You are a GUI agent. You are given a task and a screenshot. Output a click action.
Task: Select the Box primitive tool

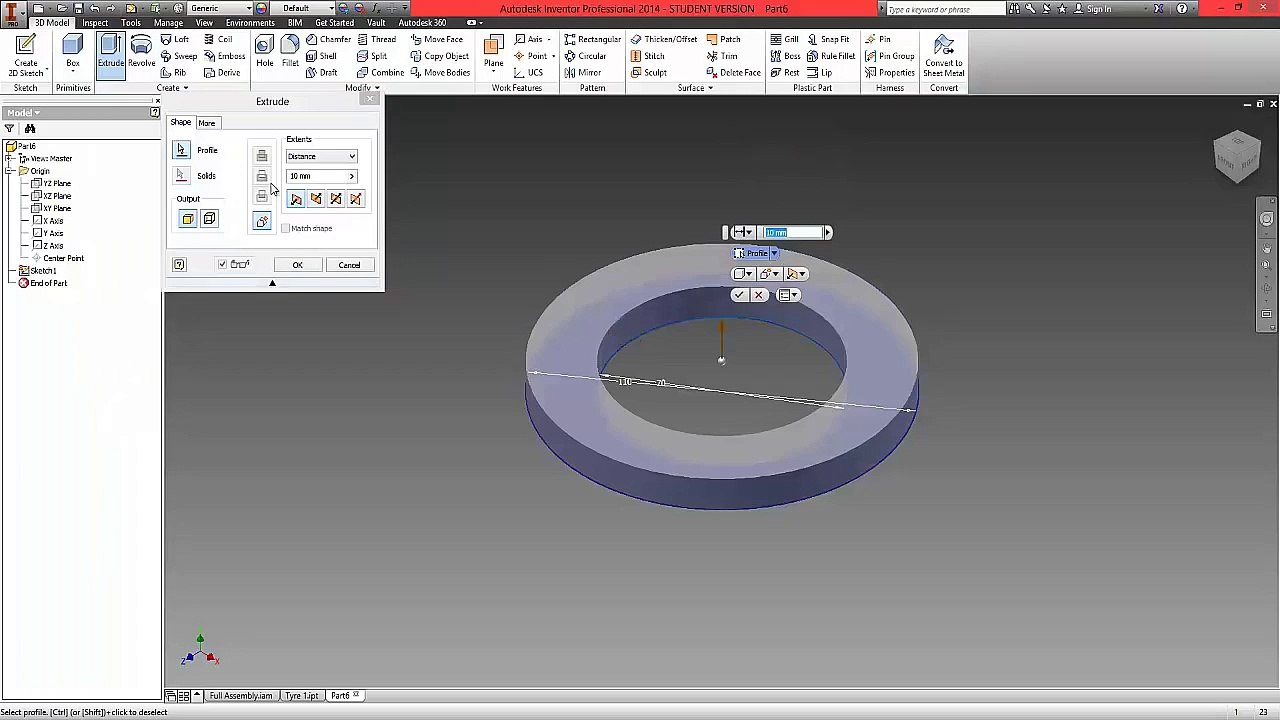pyautogui.click(x=73, y=52)
